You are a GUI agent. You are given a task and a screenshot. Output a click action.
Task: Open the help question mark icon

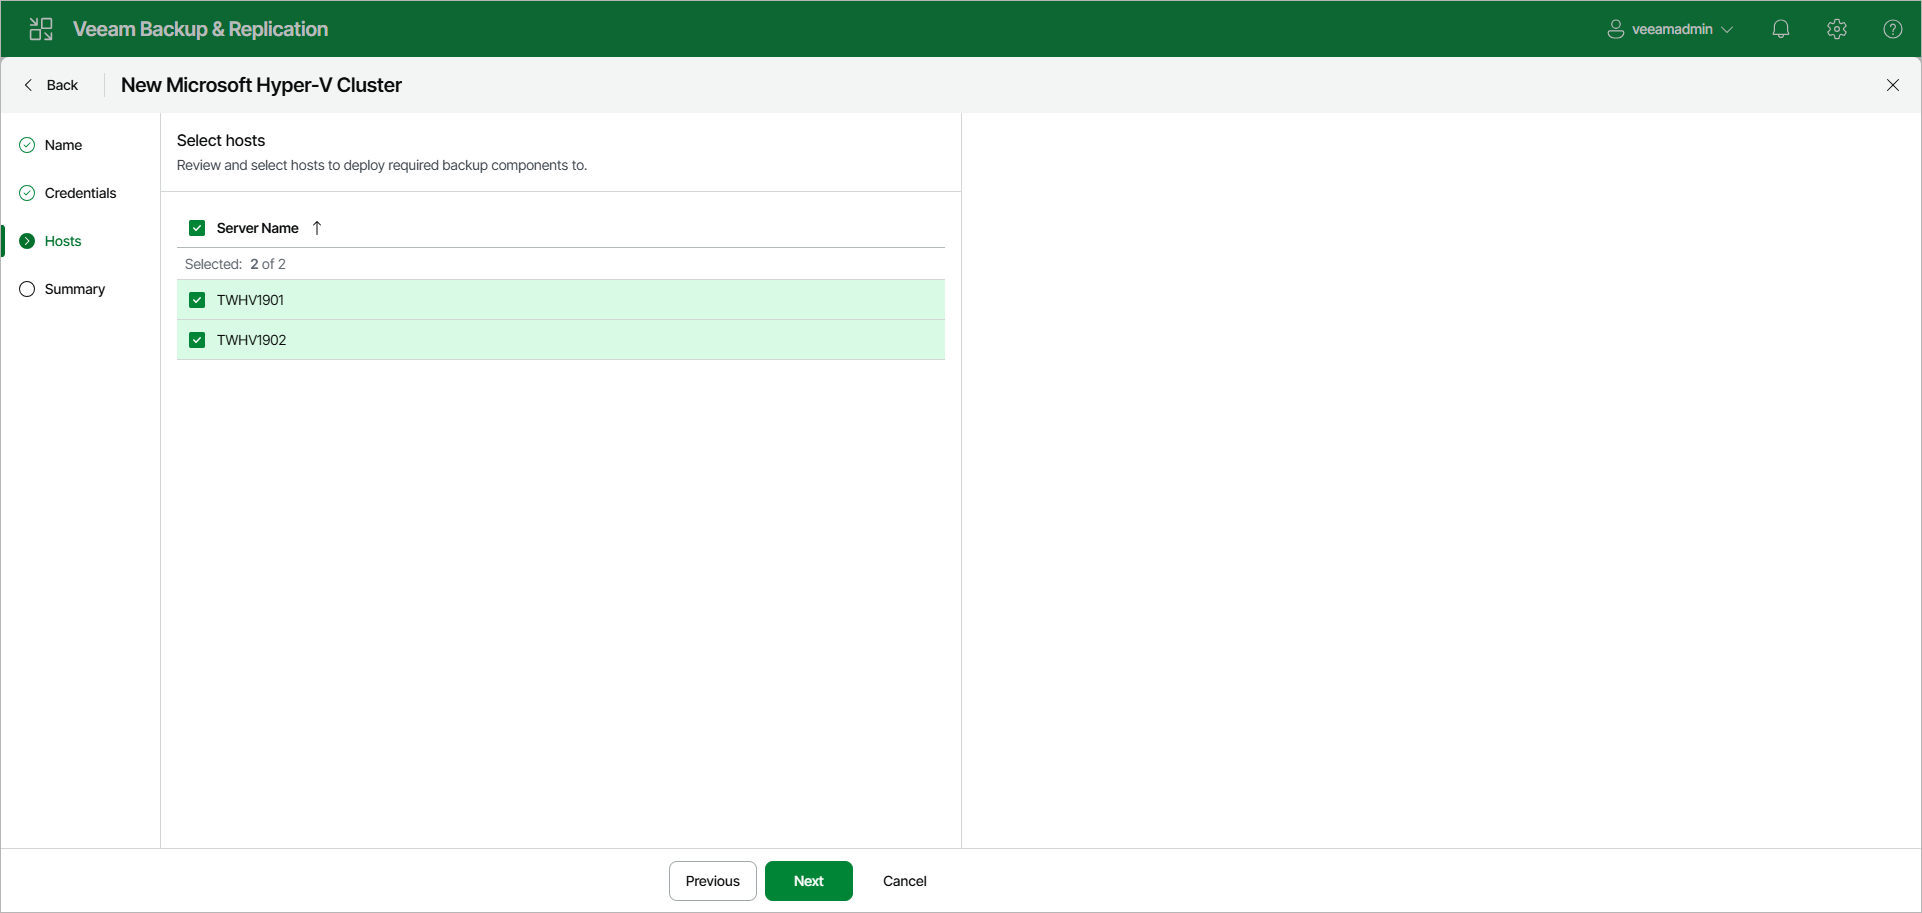pyautogui.click(x=1893, y=29)
